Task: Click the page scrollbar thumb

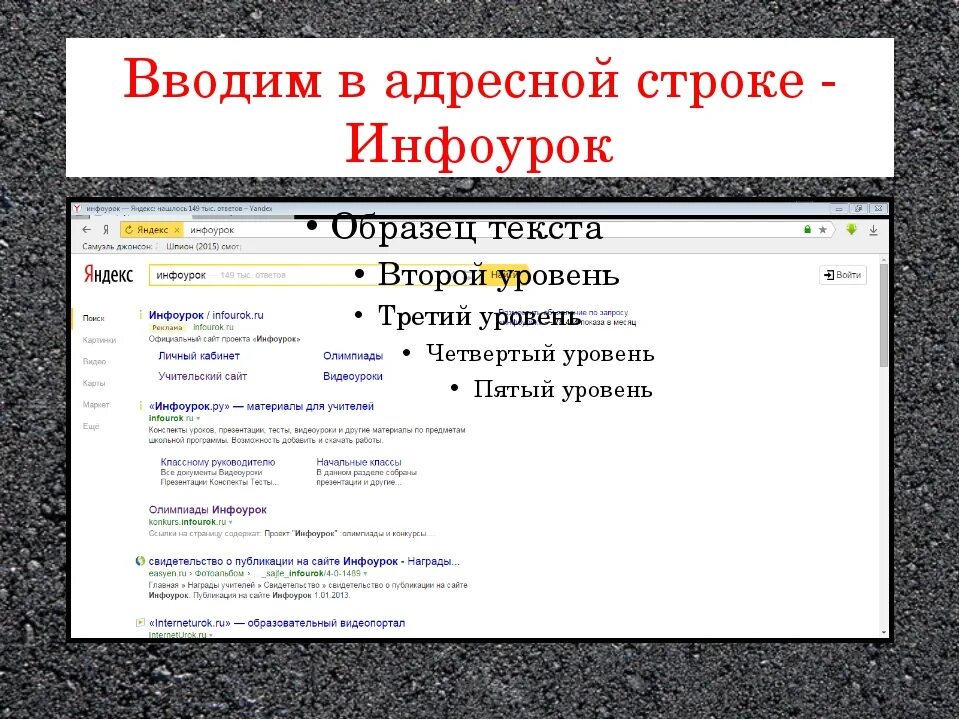Action: [883, 315]
